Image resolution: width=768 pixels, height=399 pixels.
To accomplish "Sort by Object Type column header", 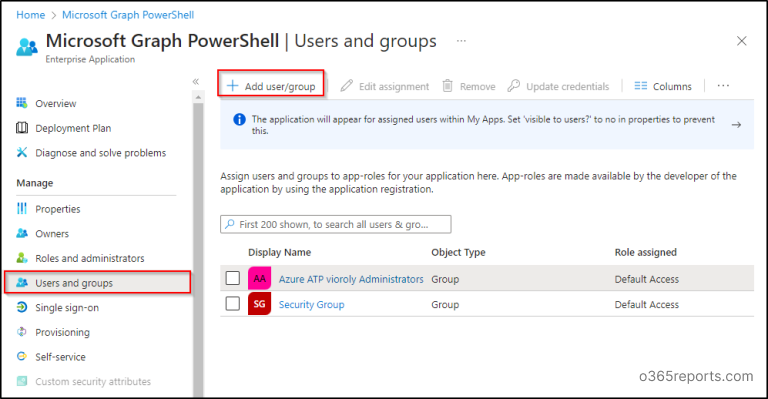I will (458, 252).
